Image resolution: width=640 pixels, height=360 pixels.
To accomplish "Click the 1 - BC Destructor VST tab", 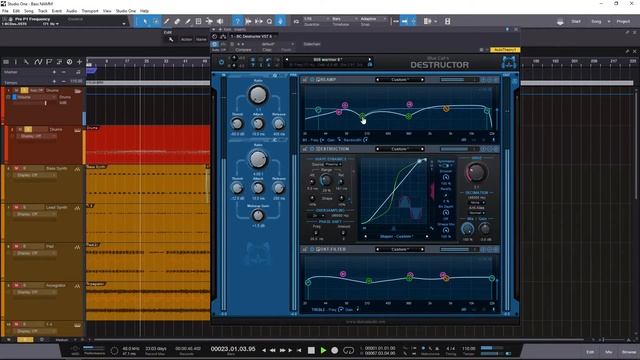I will click(x=251, y=36).
